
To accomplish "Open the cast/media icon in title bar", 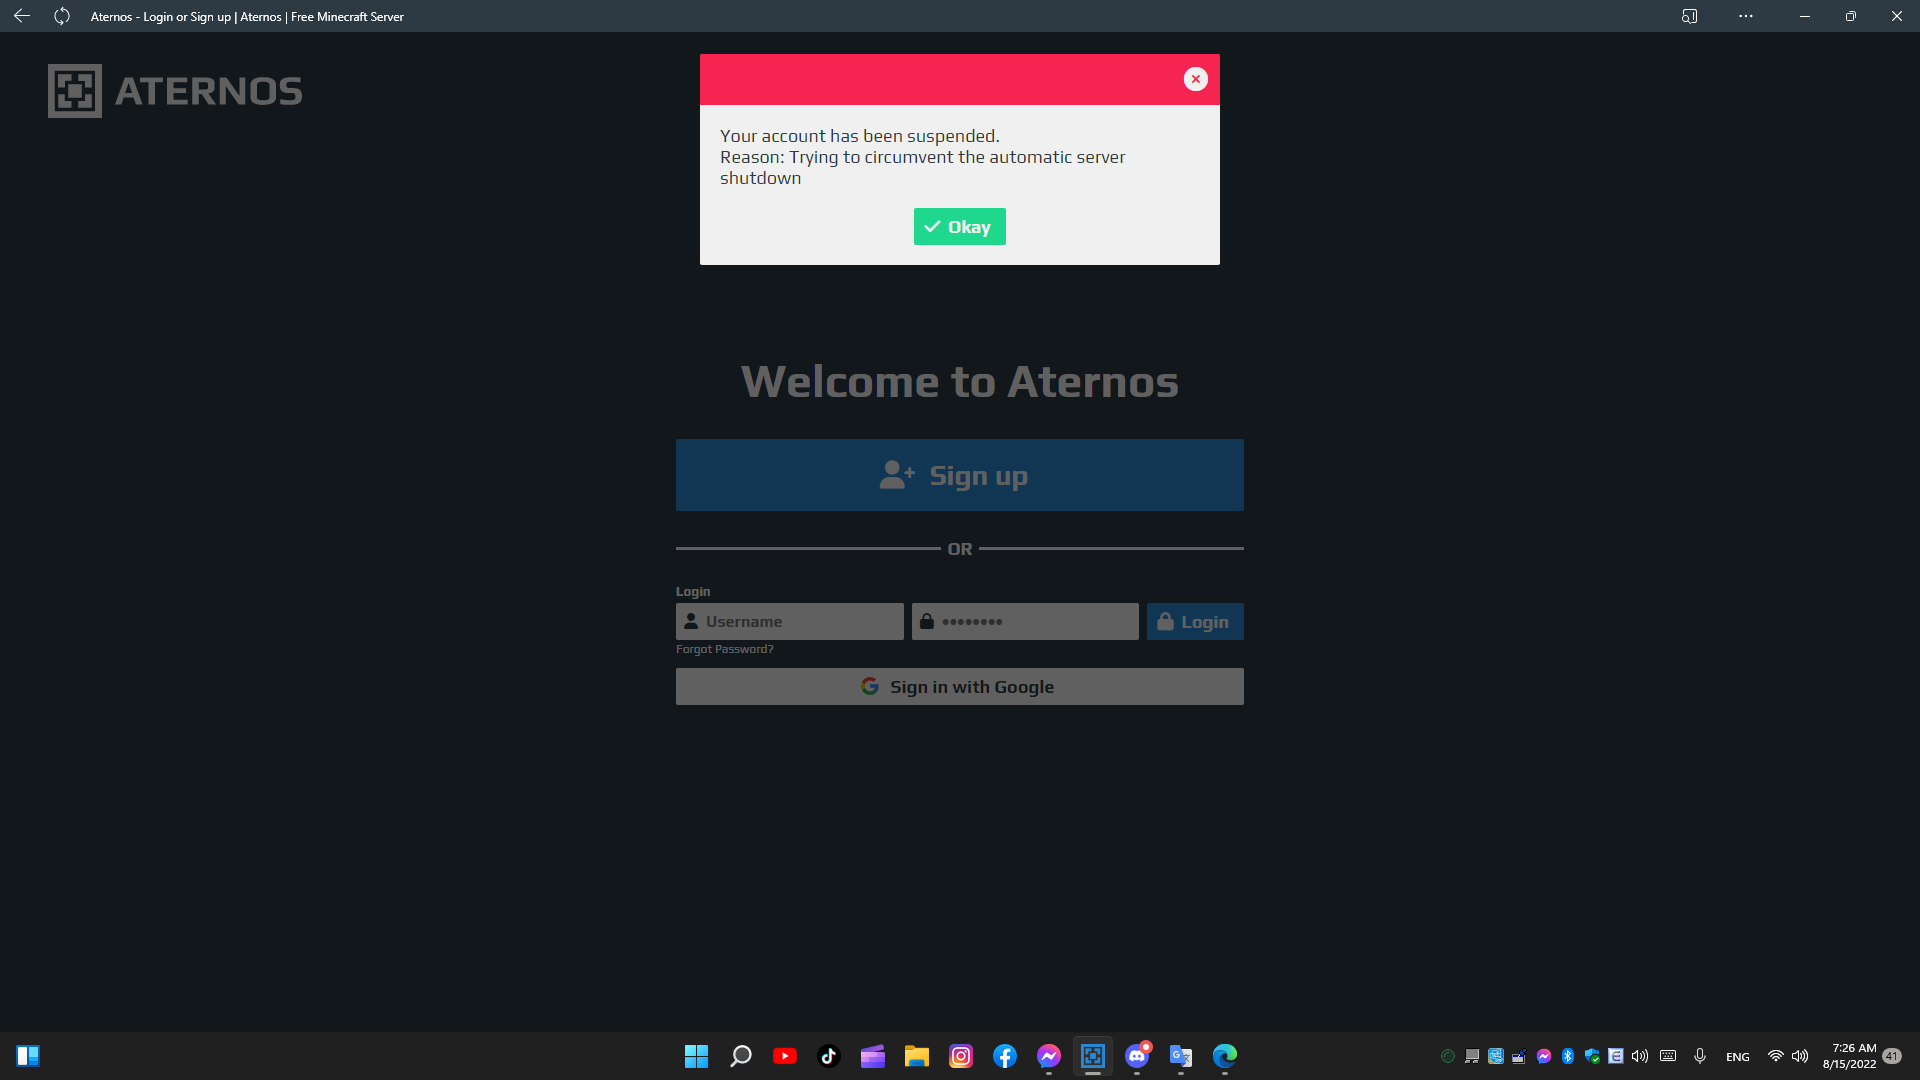I will pos(1690,16).
